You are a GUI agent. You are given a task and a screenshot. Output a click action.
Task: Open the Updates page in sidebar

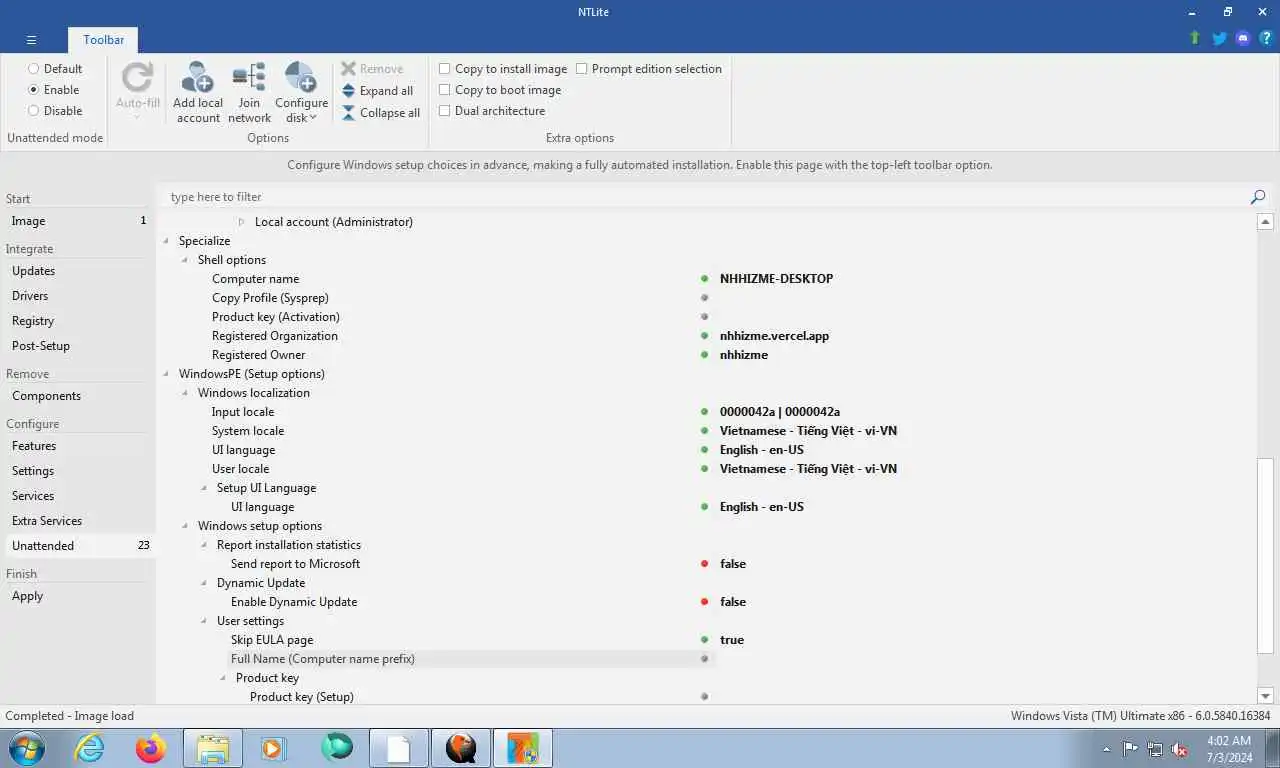pos(78,271)
